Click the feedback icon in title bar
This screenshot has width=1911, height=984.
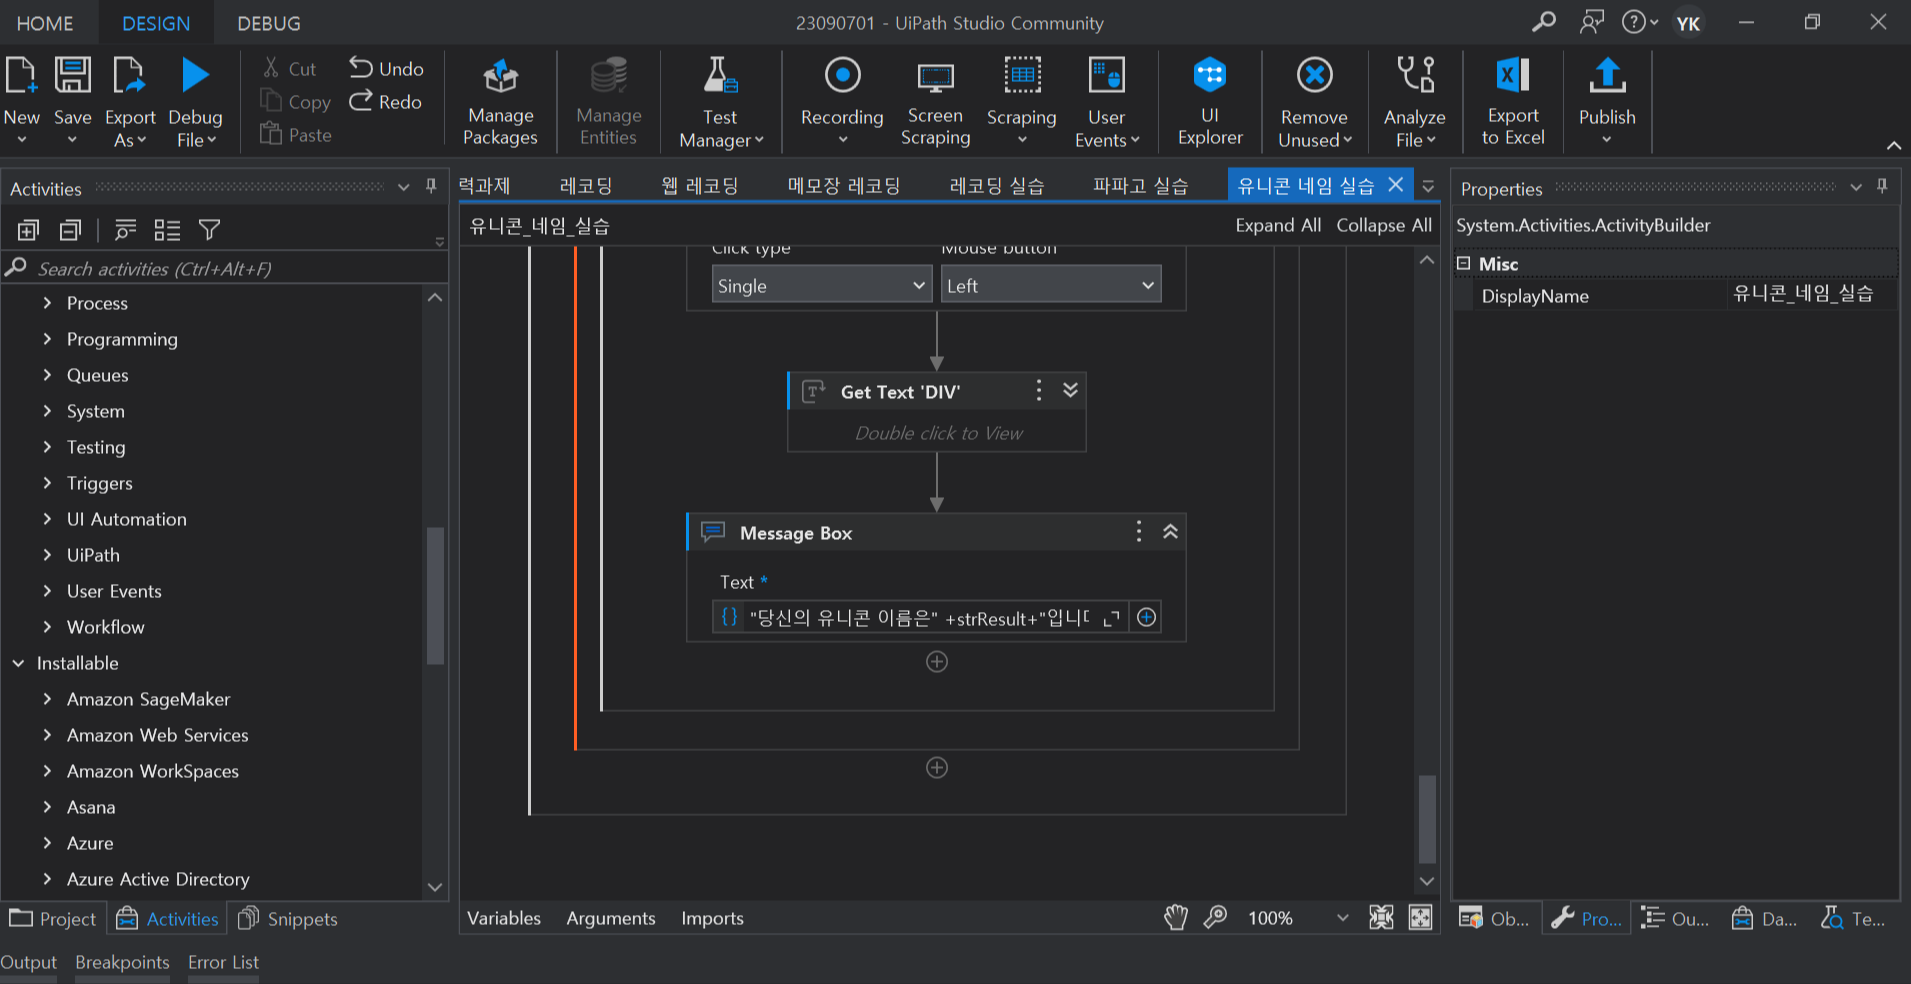1592,21
